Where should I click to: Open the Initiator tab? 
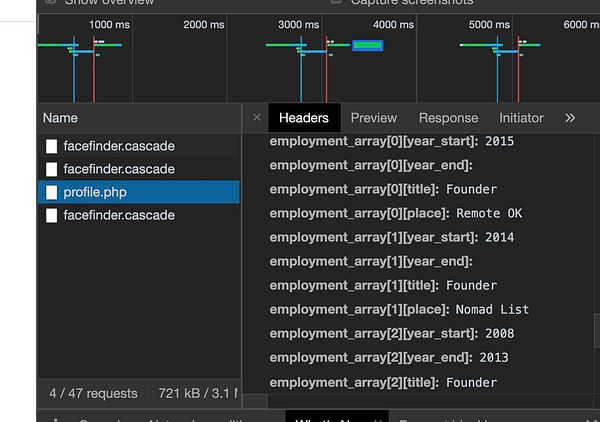click(x=521, y=118)
